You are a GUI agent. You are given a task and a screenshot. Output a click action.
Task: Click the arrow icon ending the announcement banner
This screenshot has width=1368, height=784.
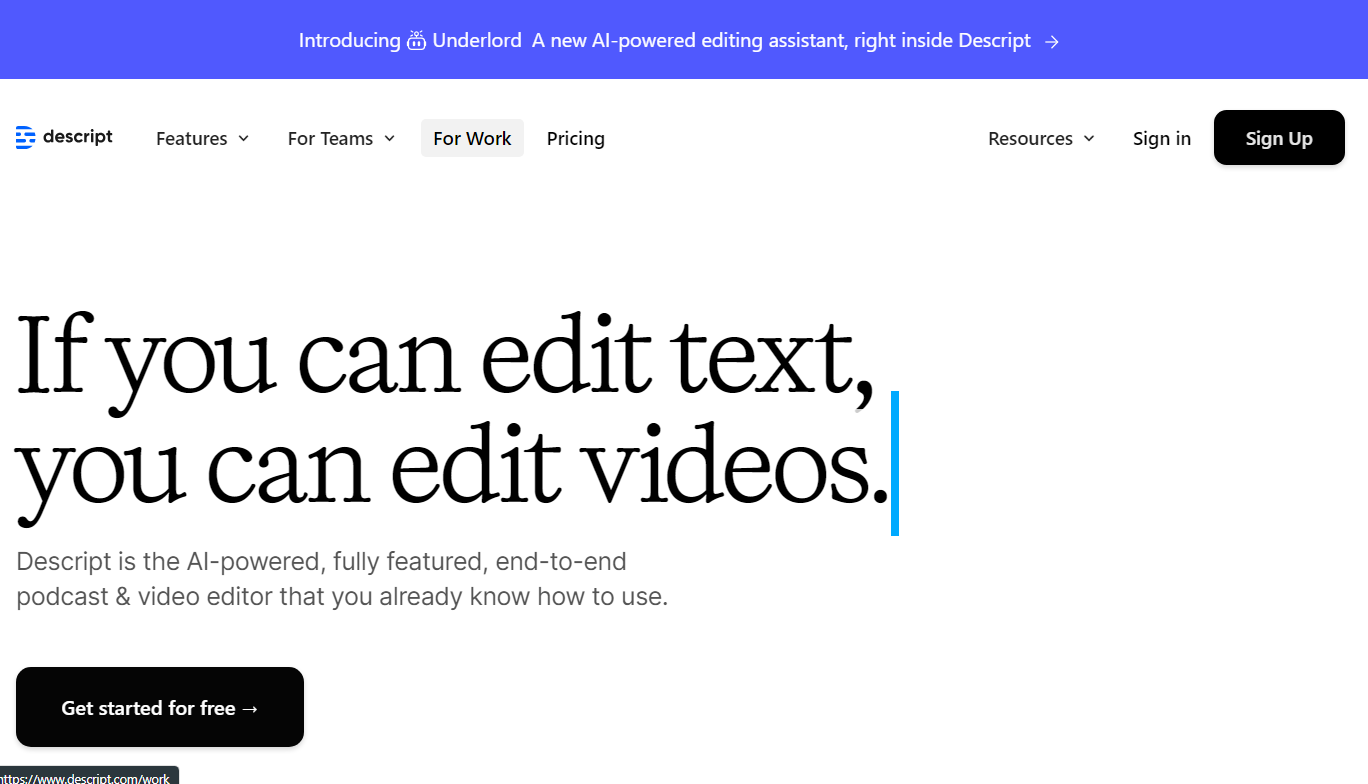pos(1051,41)
